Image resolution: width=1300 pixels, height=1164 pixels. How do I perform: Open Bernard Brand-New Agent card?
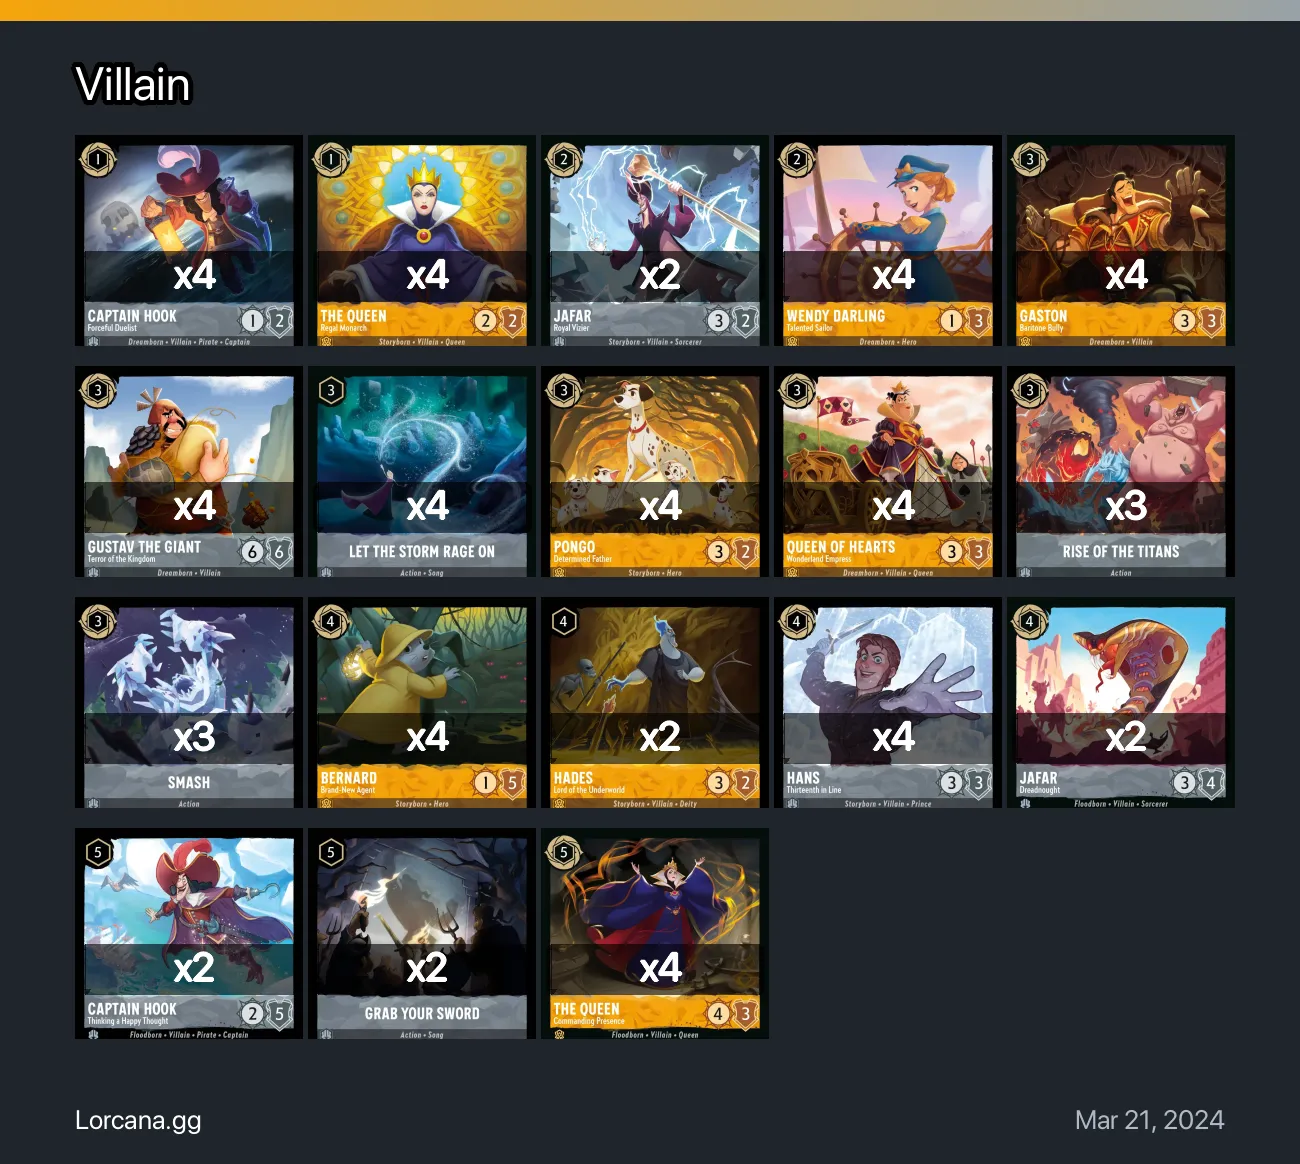(422, 703)
